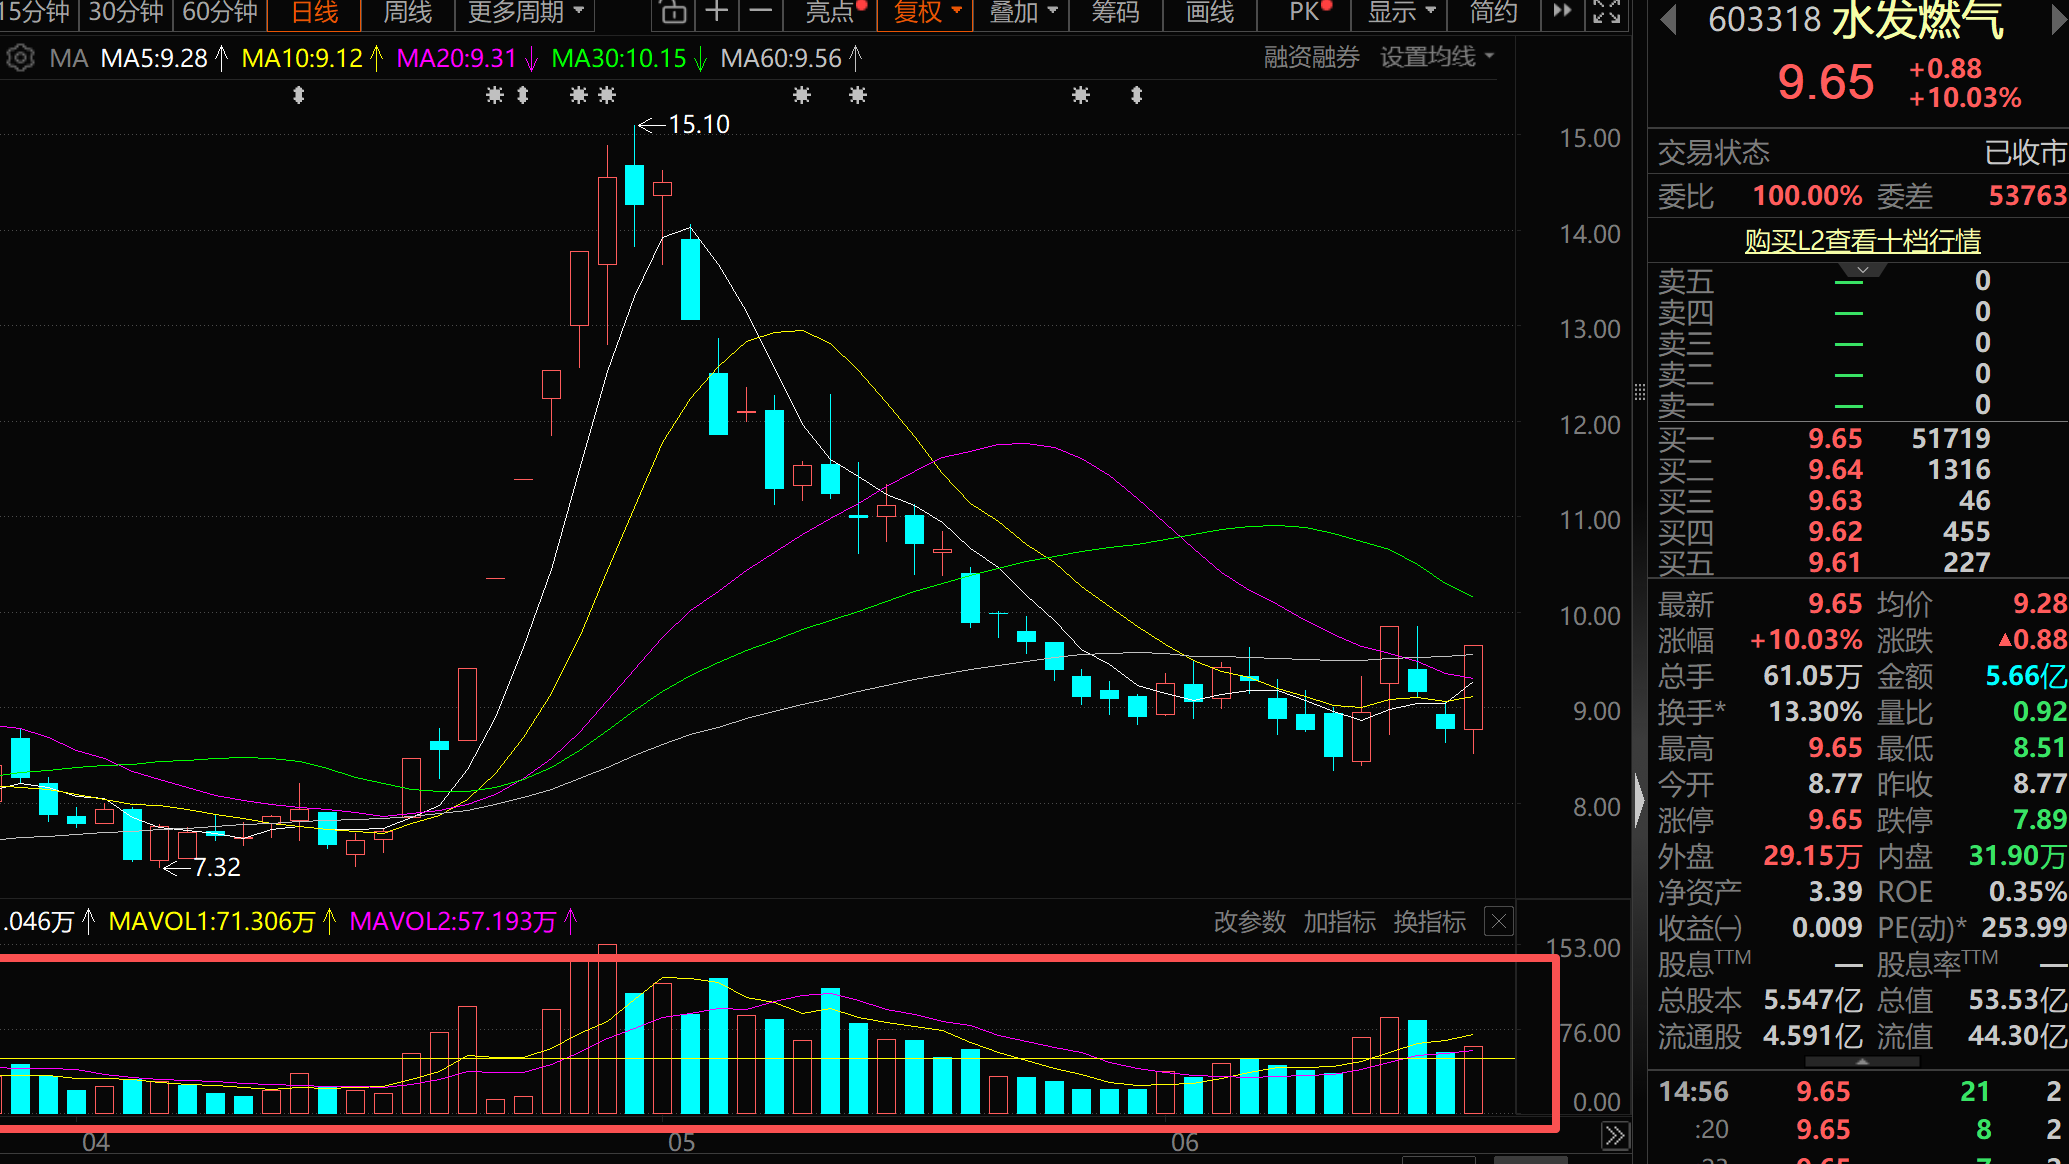
Task: Click second star marker in May decline
Action: (858, 95)
